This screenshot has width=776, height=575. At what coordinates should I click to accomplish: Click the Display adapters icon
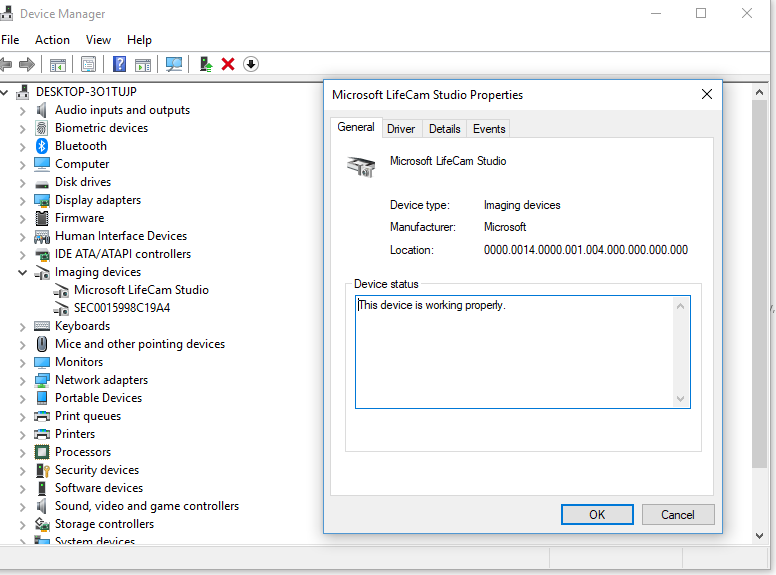pos(42,200)
